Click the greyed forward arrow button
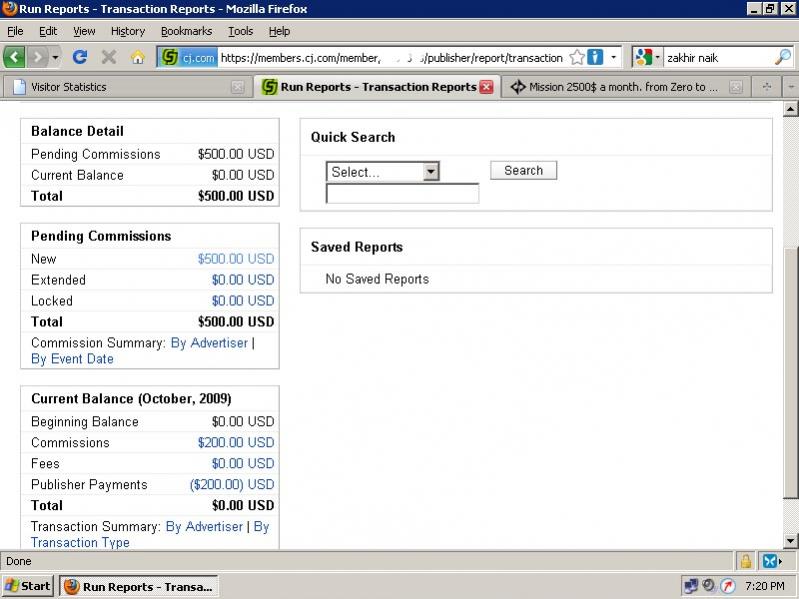Screen dimensions: 799x599 coord(37,57)
